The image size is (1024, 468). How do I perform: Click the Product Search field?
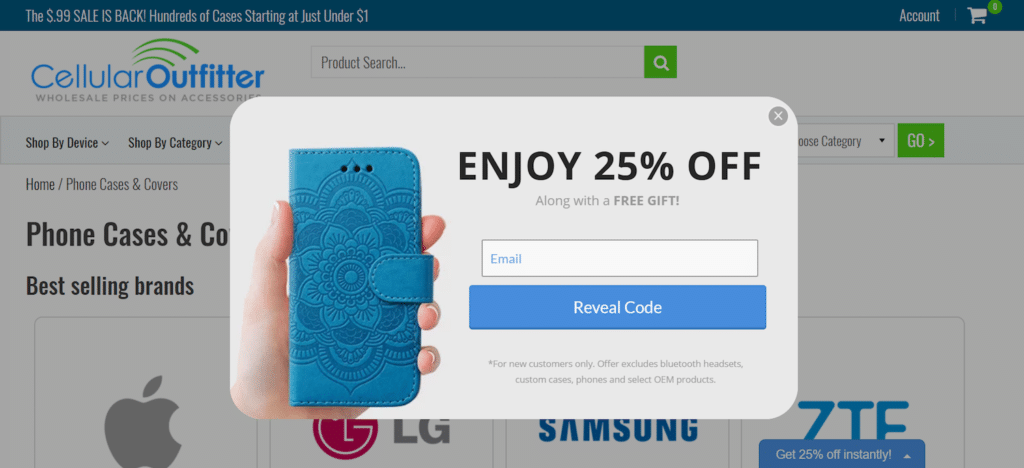(477, 62)
